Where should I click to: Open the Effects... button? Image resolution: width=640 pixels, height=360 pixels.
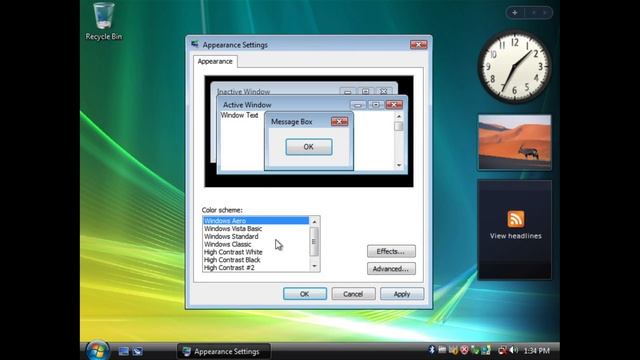tap(391, 251)
